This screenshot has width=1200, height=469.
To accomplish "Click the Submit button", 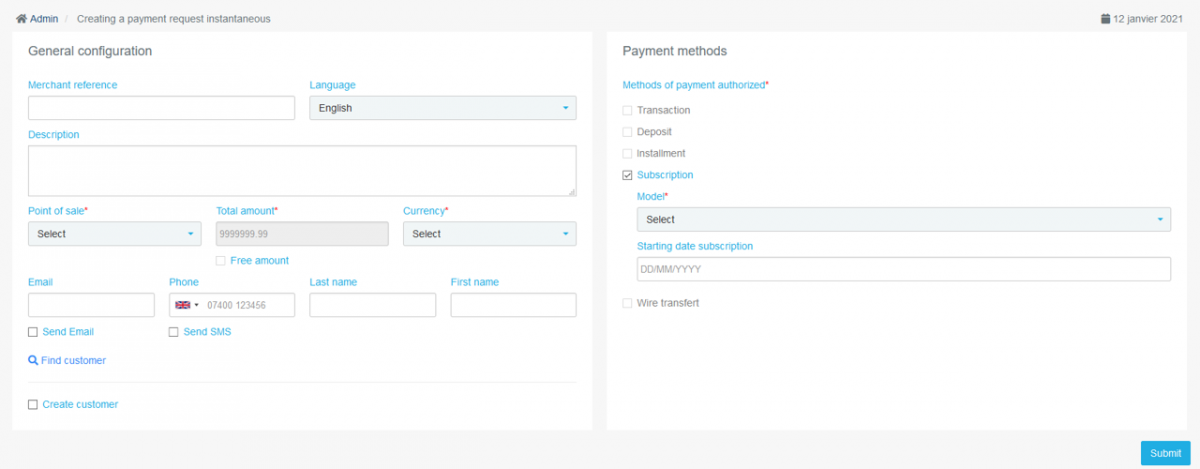I will coord(1165,453).
